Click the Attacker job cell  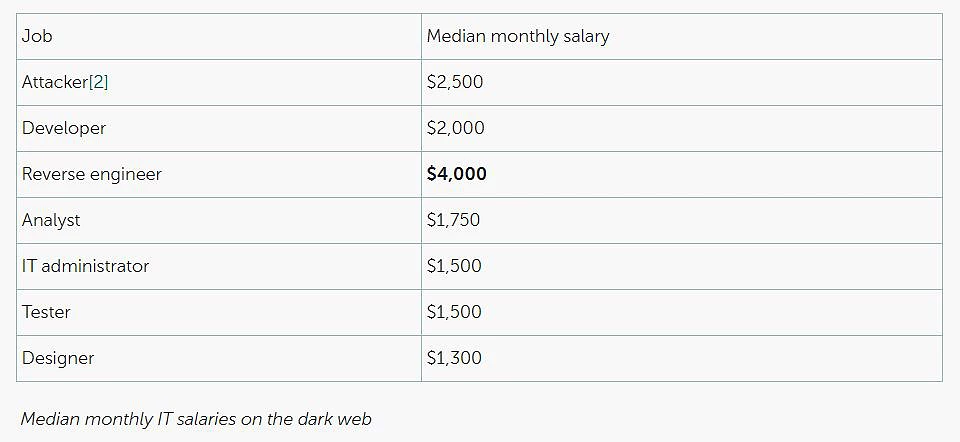pos(219,83)
